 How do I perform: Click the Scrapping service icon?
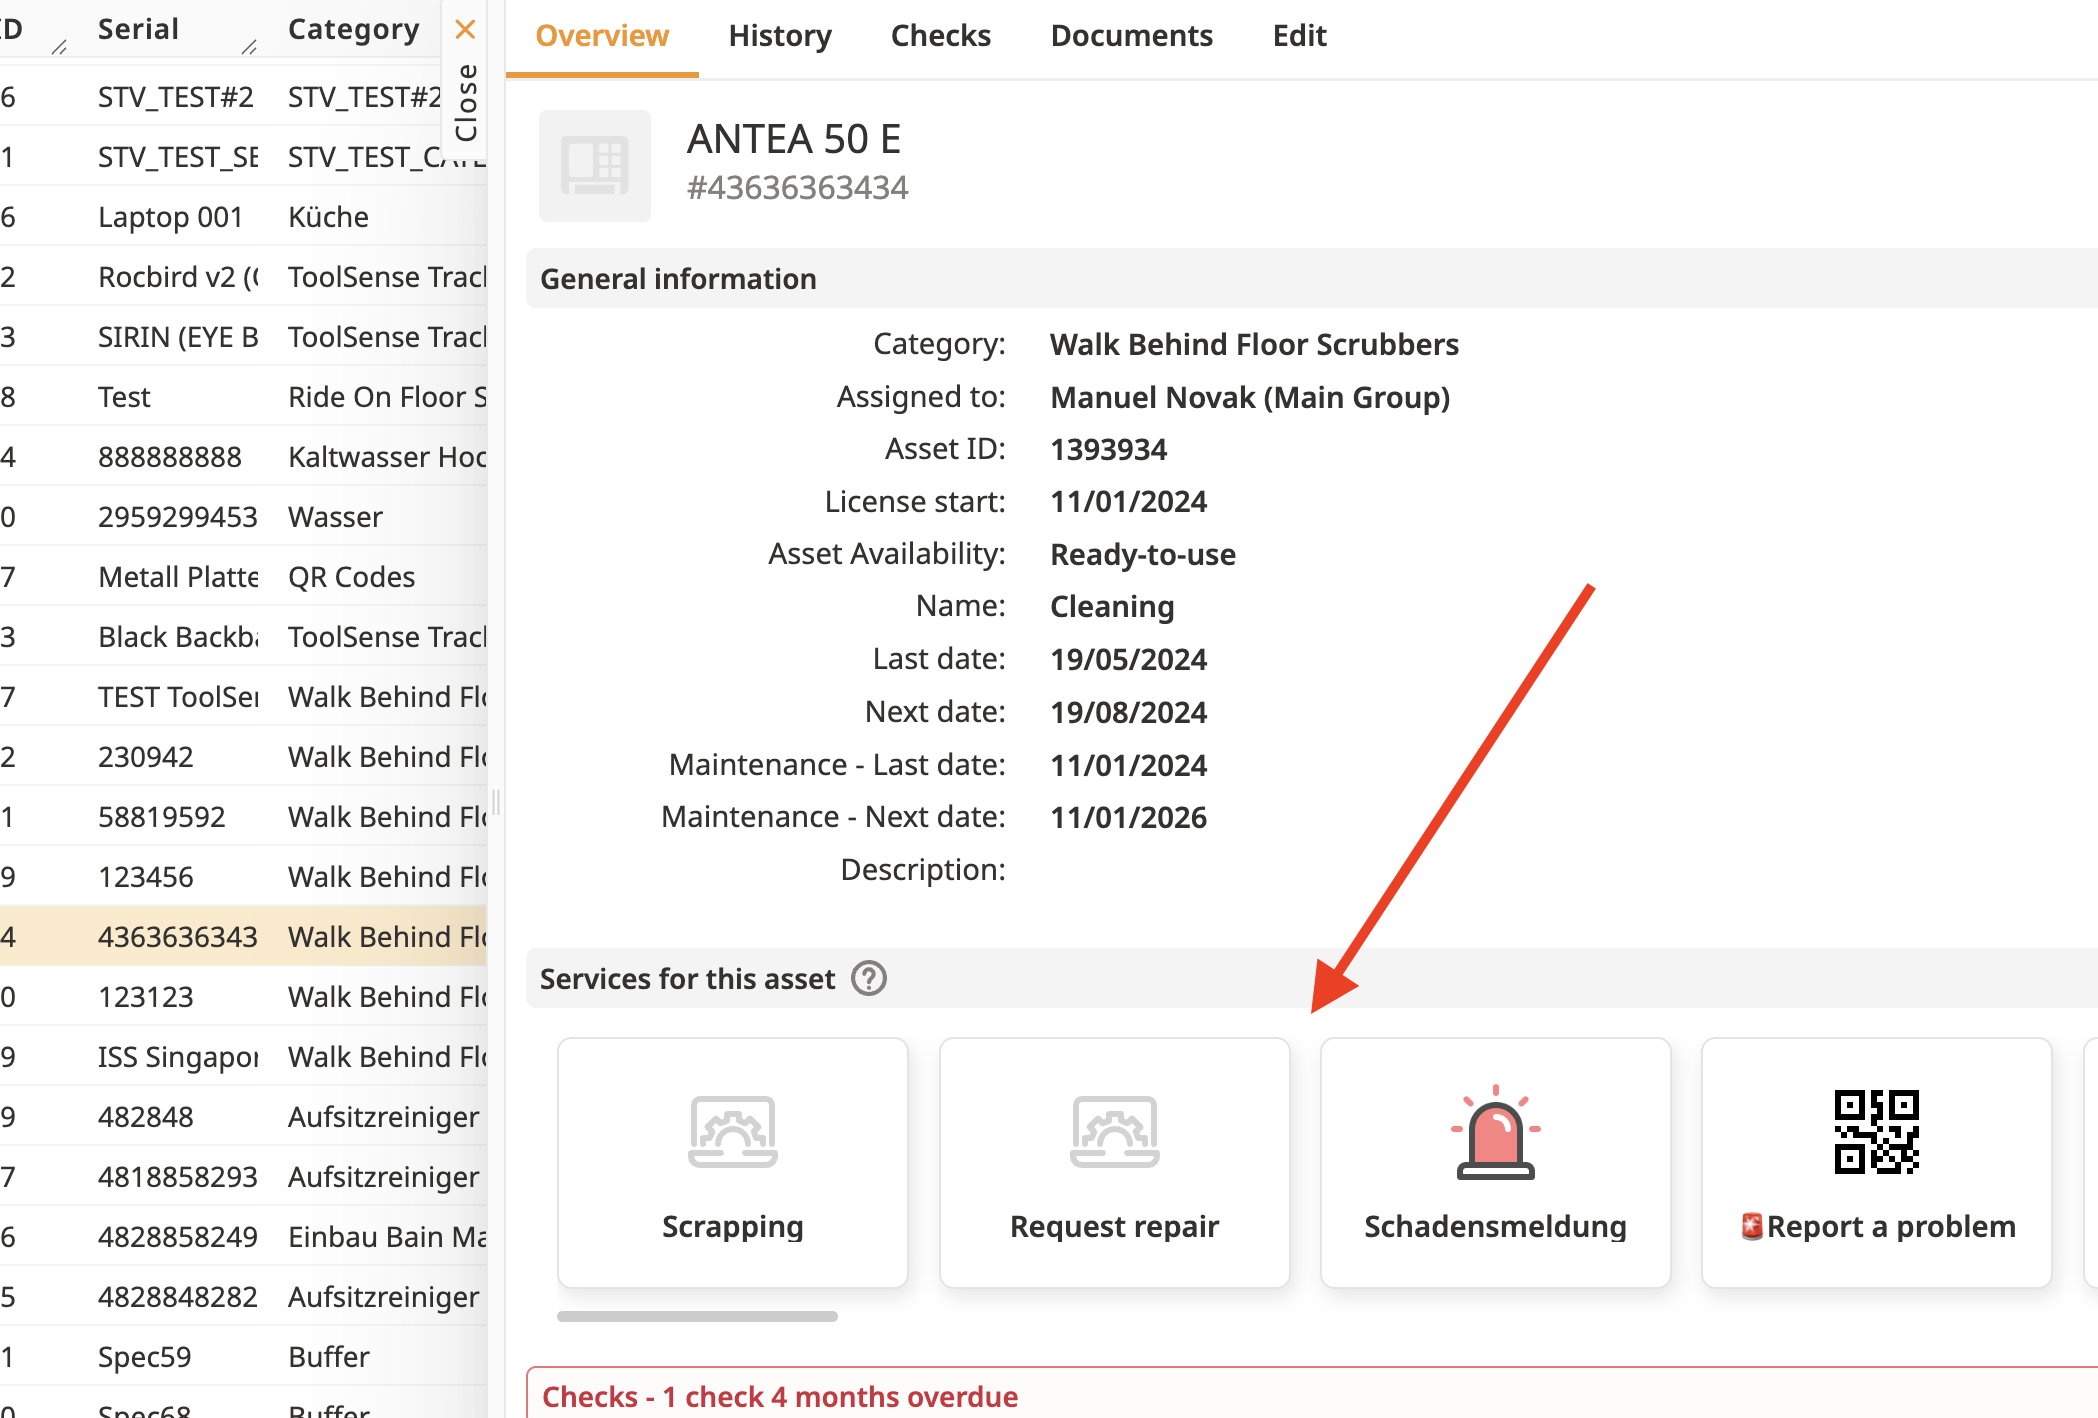(x=732, y=1131)
